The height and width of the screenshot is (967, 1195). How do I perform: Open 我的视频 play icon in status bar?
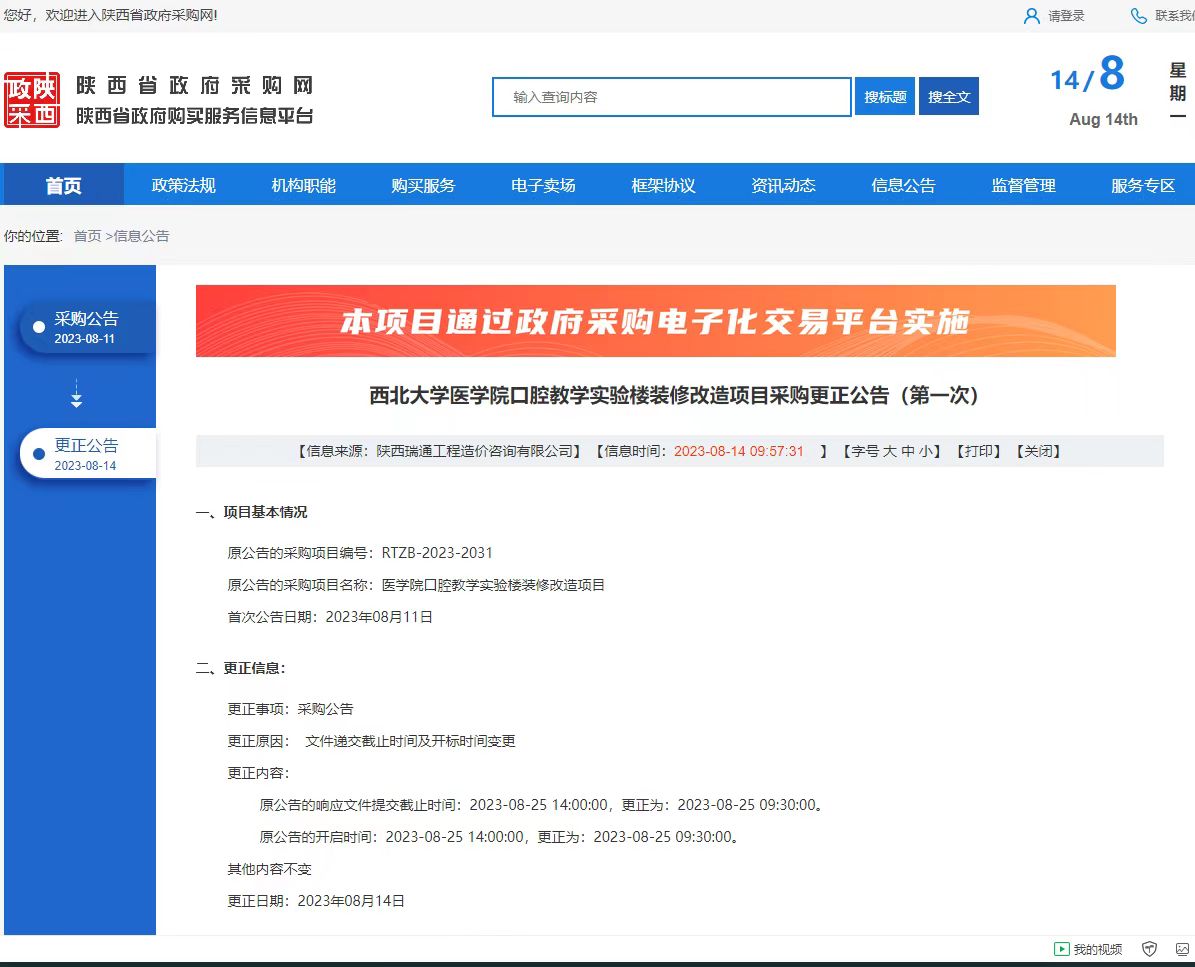click(x=1061, y=949)
